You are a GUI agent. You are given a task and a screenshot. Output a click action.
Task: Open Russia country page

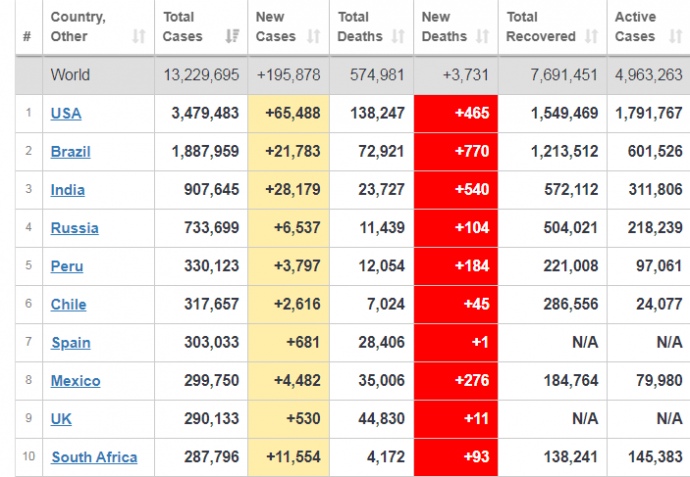click(x=74, y=228)
